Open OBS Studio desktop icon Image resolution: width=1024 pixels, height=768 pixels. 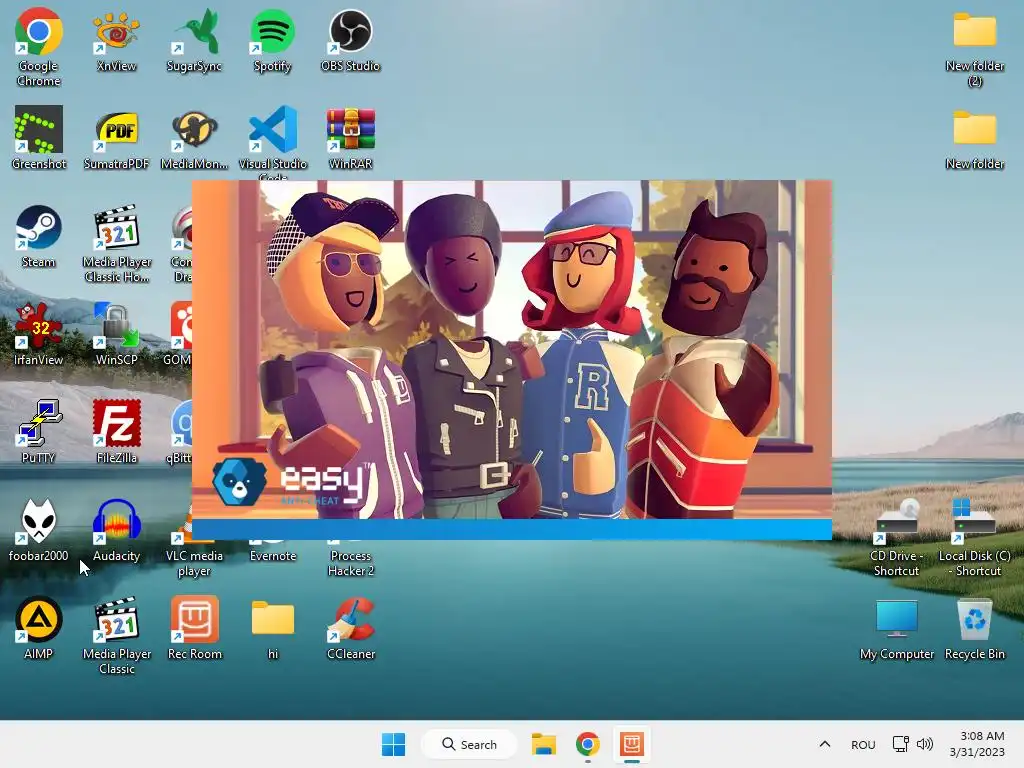coord(350,39)
